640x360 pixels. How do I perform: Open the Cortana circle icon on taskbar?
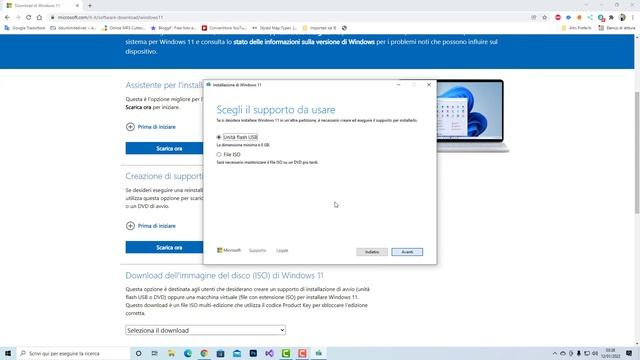tap(138, 353)
